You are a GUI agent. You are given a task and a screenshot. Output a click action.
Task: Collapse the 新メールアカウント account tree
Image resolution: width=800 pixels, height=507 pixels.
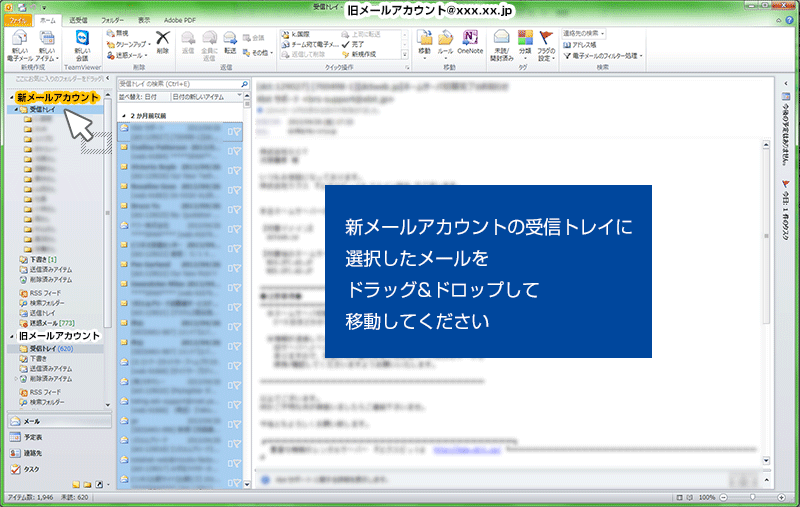click(11, 97)
